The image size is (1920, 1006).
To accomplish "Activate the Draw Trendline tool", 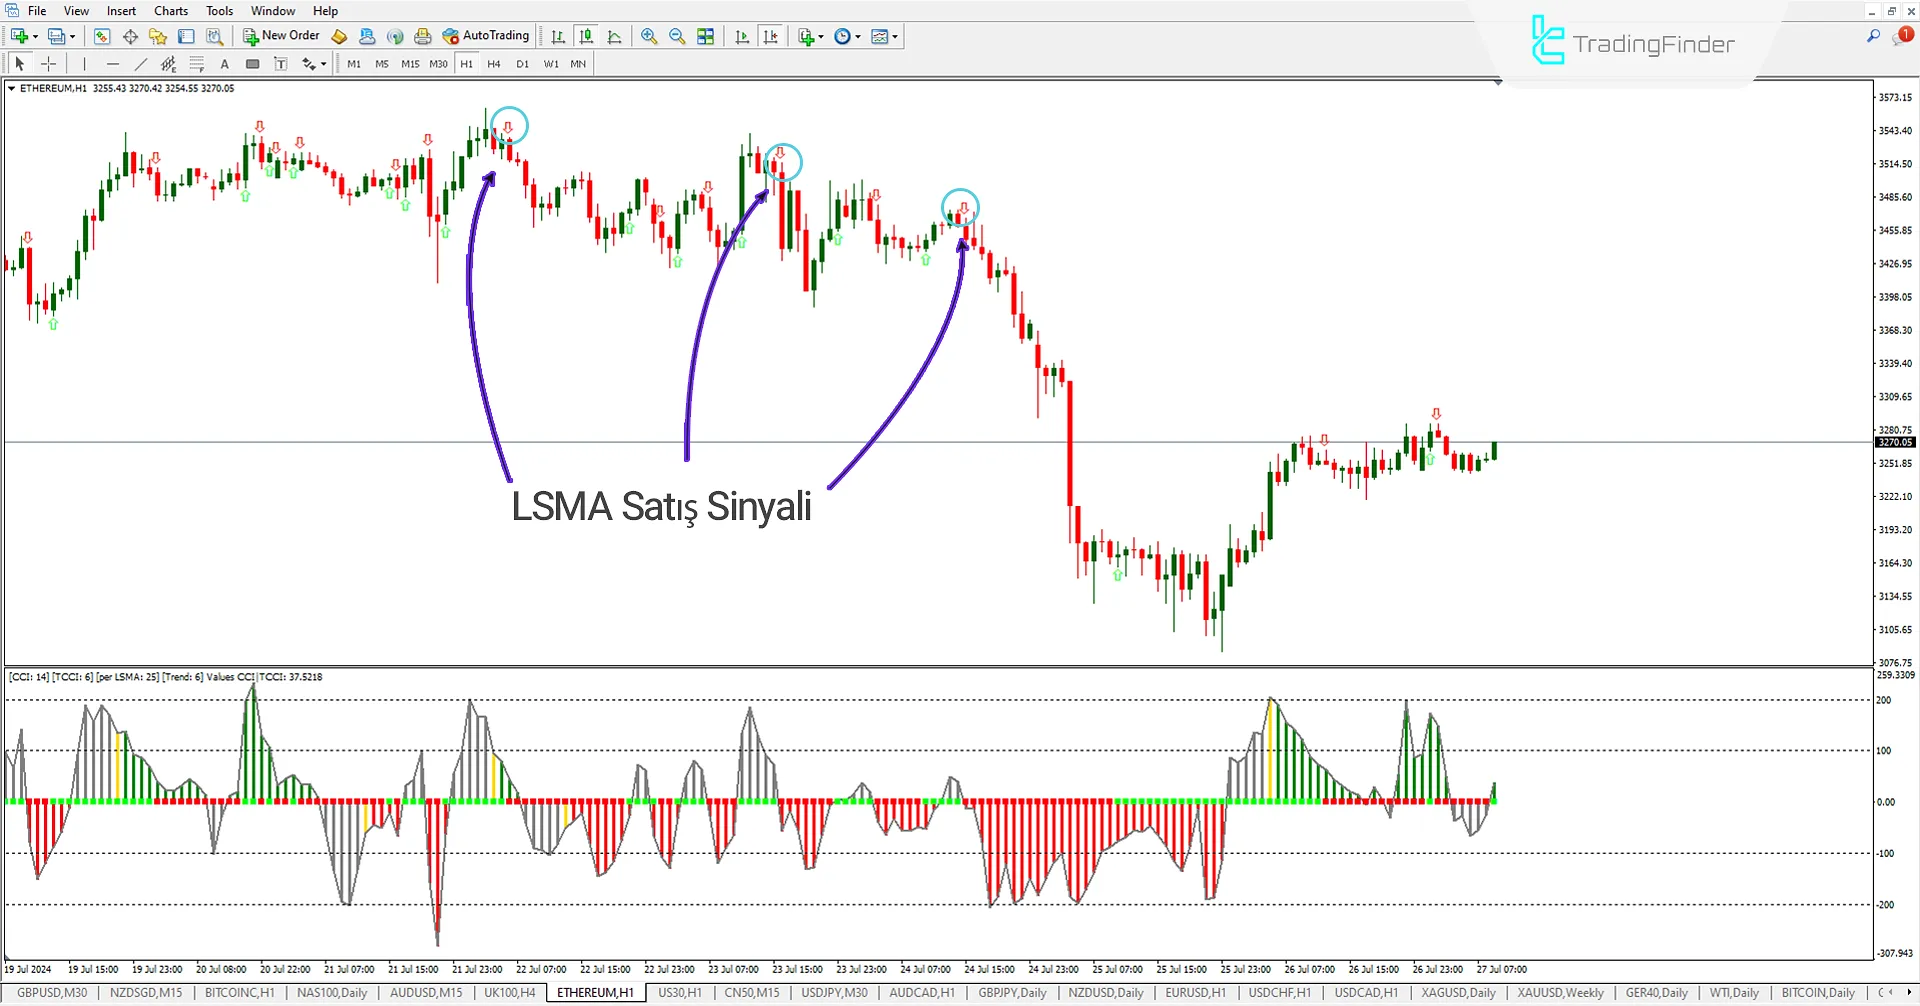I will click(140, 63).
